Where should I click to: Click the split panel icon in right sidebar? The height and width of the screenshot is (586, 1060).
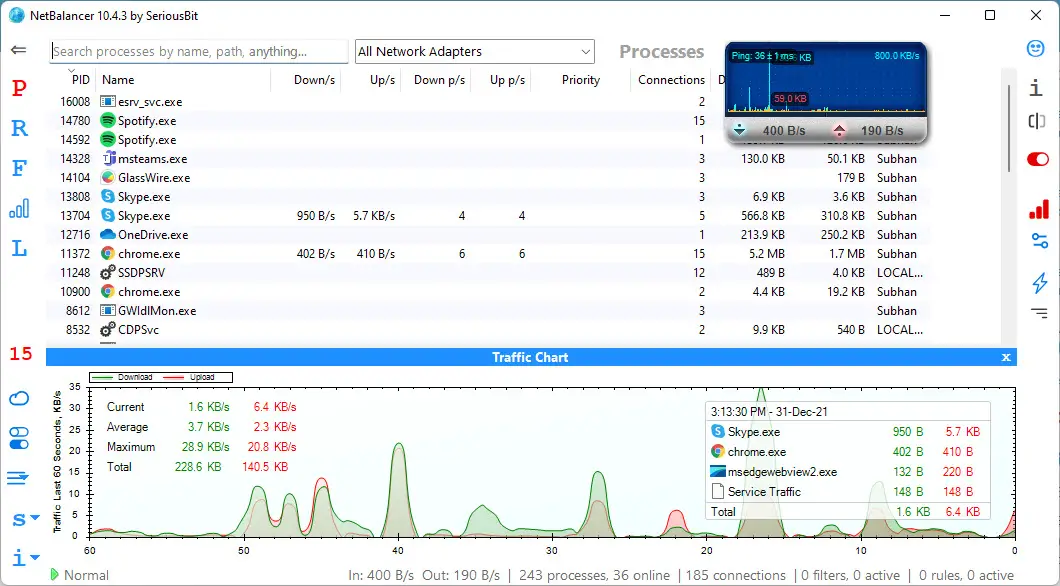point(1037,121)
